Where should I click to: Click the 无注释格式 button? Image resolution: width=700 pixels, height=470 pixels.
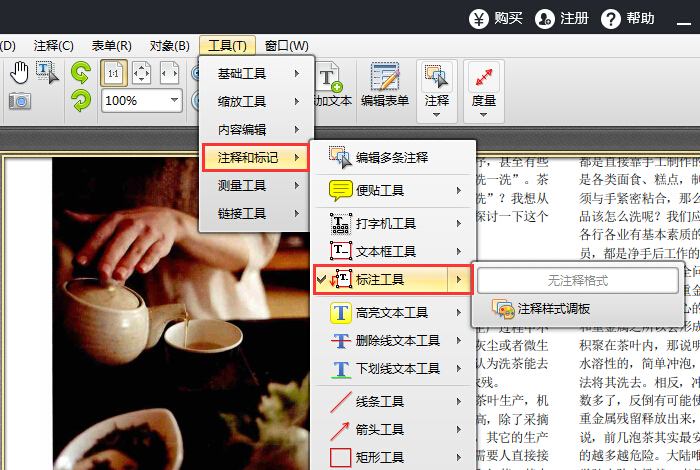tap(578, 281)
